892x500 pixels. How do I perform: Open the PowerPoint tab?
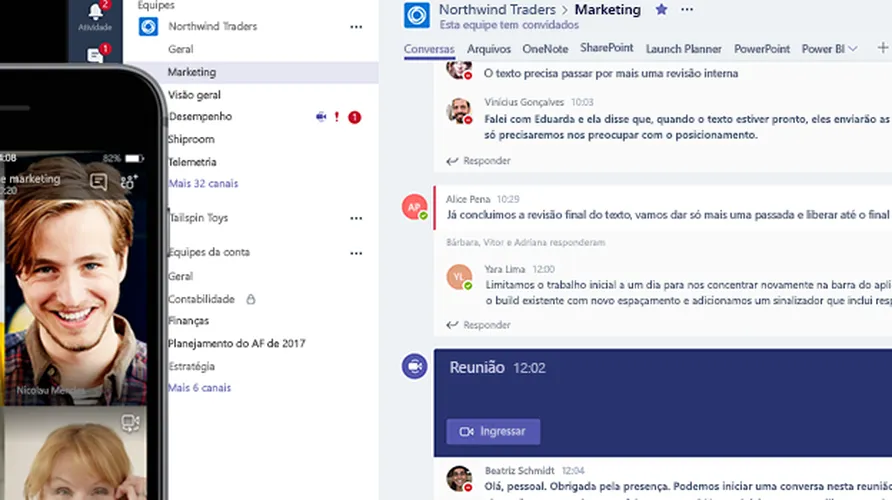pyautogui.click(x=762, y=49)
